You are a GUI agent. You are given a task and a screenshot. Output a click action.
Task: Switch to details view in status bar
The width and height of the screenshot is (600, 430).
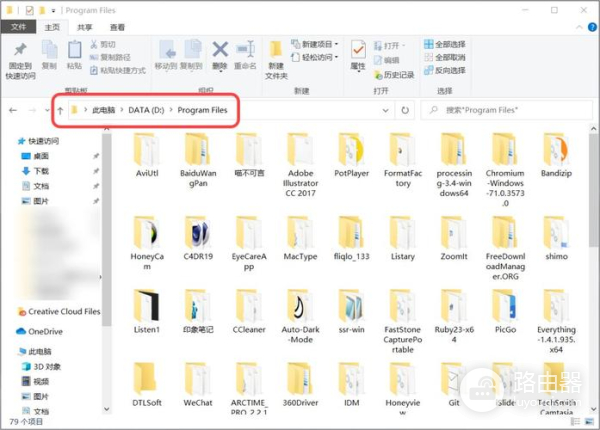coord(575,422)
